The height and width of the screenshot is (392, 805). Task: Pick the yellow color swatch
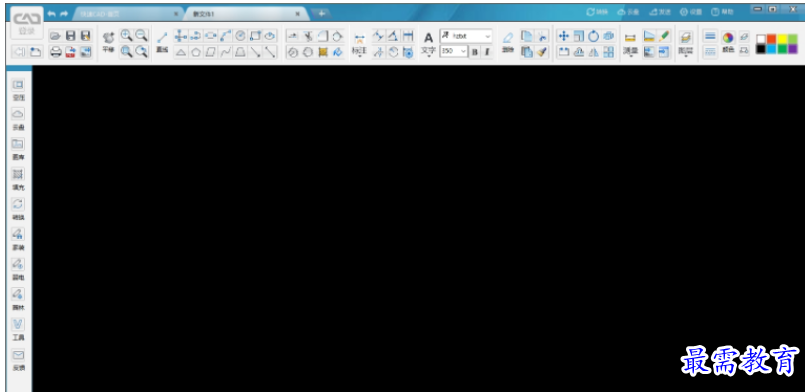[782, 38]
